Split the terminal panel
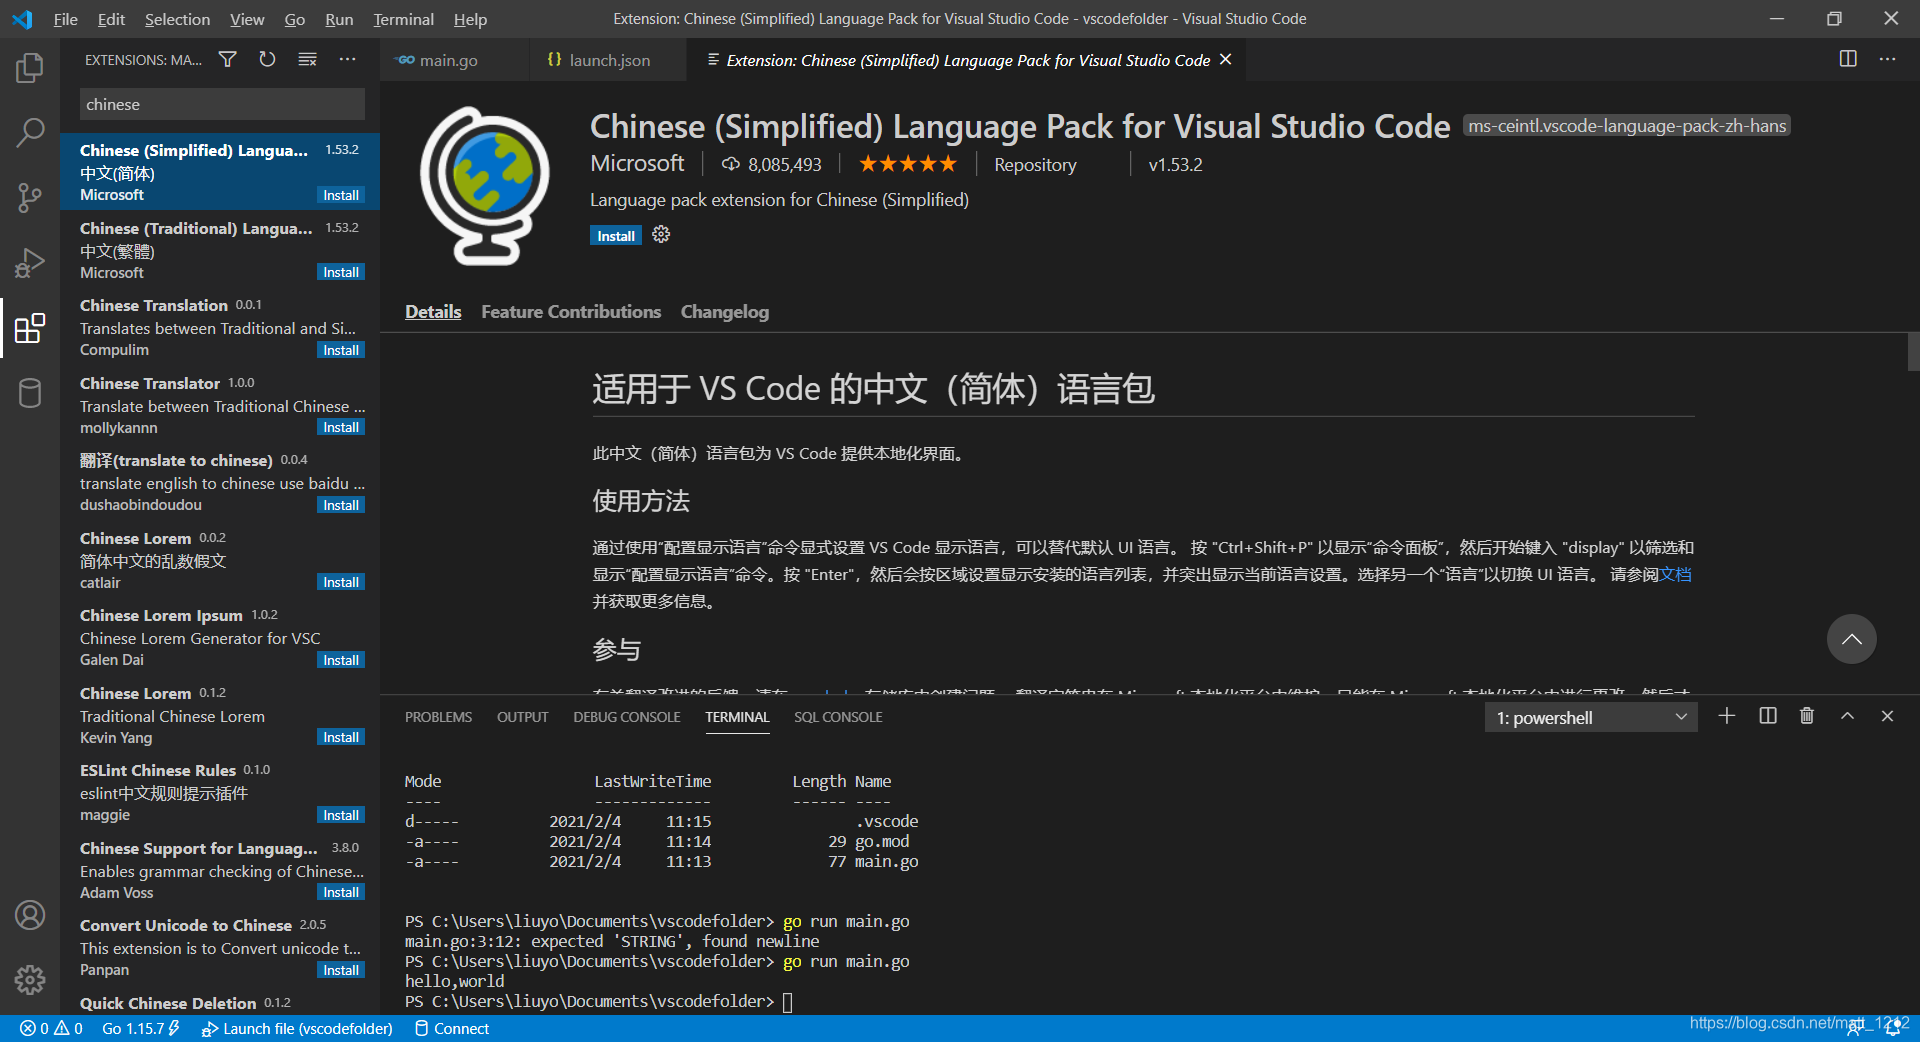Viewport: 1920px width, 1042px height. (x=1768, y=716)
